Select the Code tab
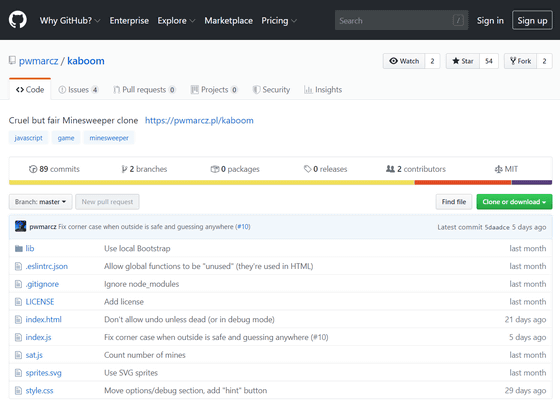Viewport: 560px width, 407px height. (x=30, y=89)
